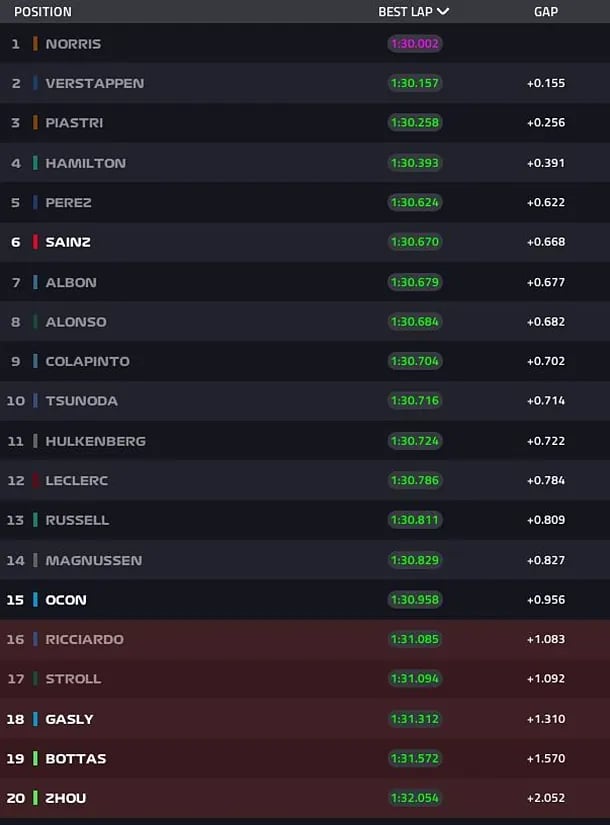Click the blue team bar beside Ocon

pos(35,600)
